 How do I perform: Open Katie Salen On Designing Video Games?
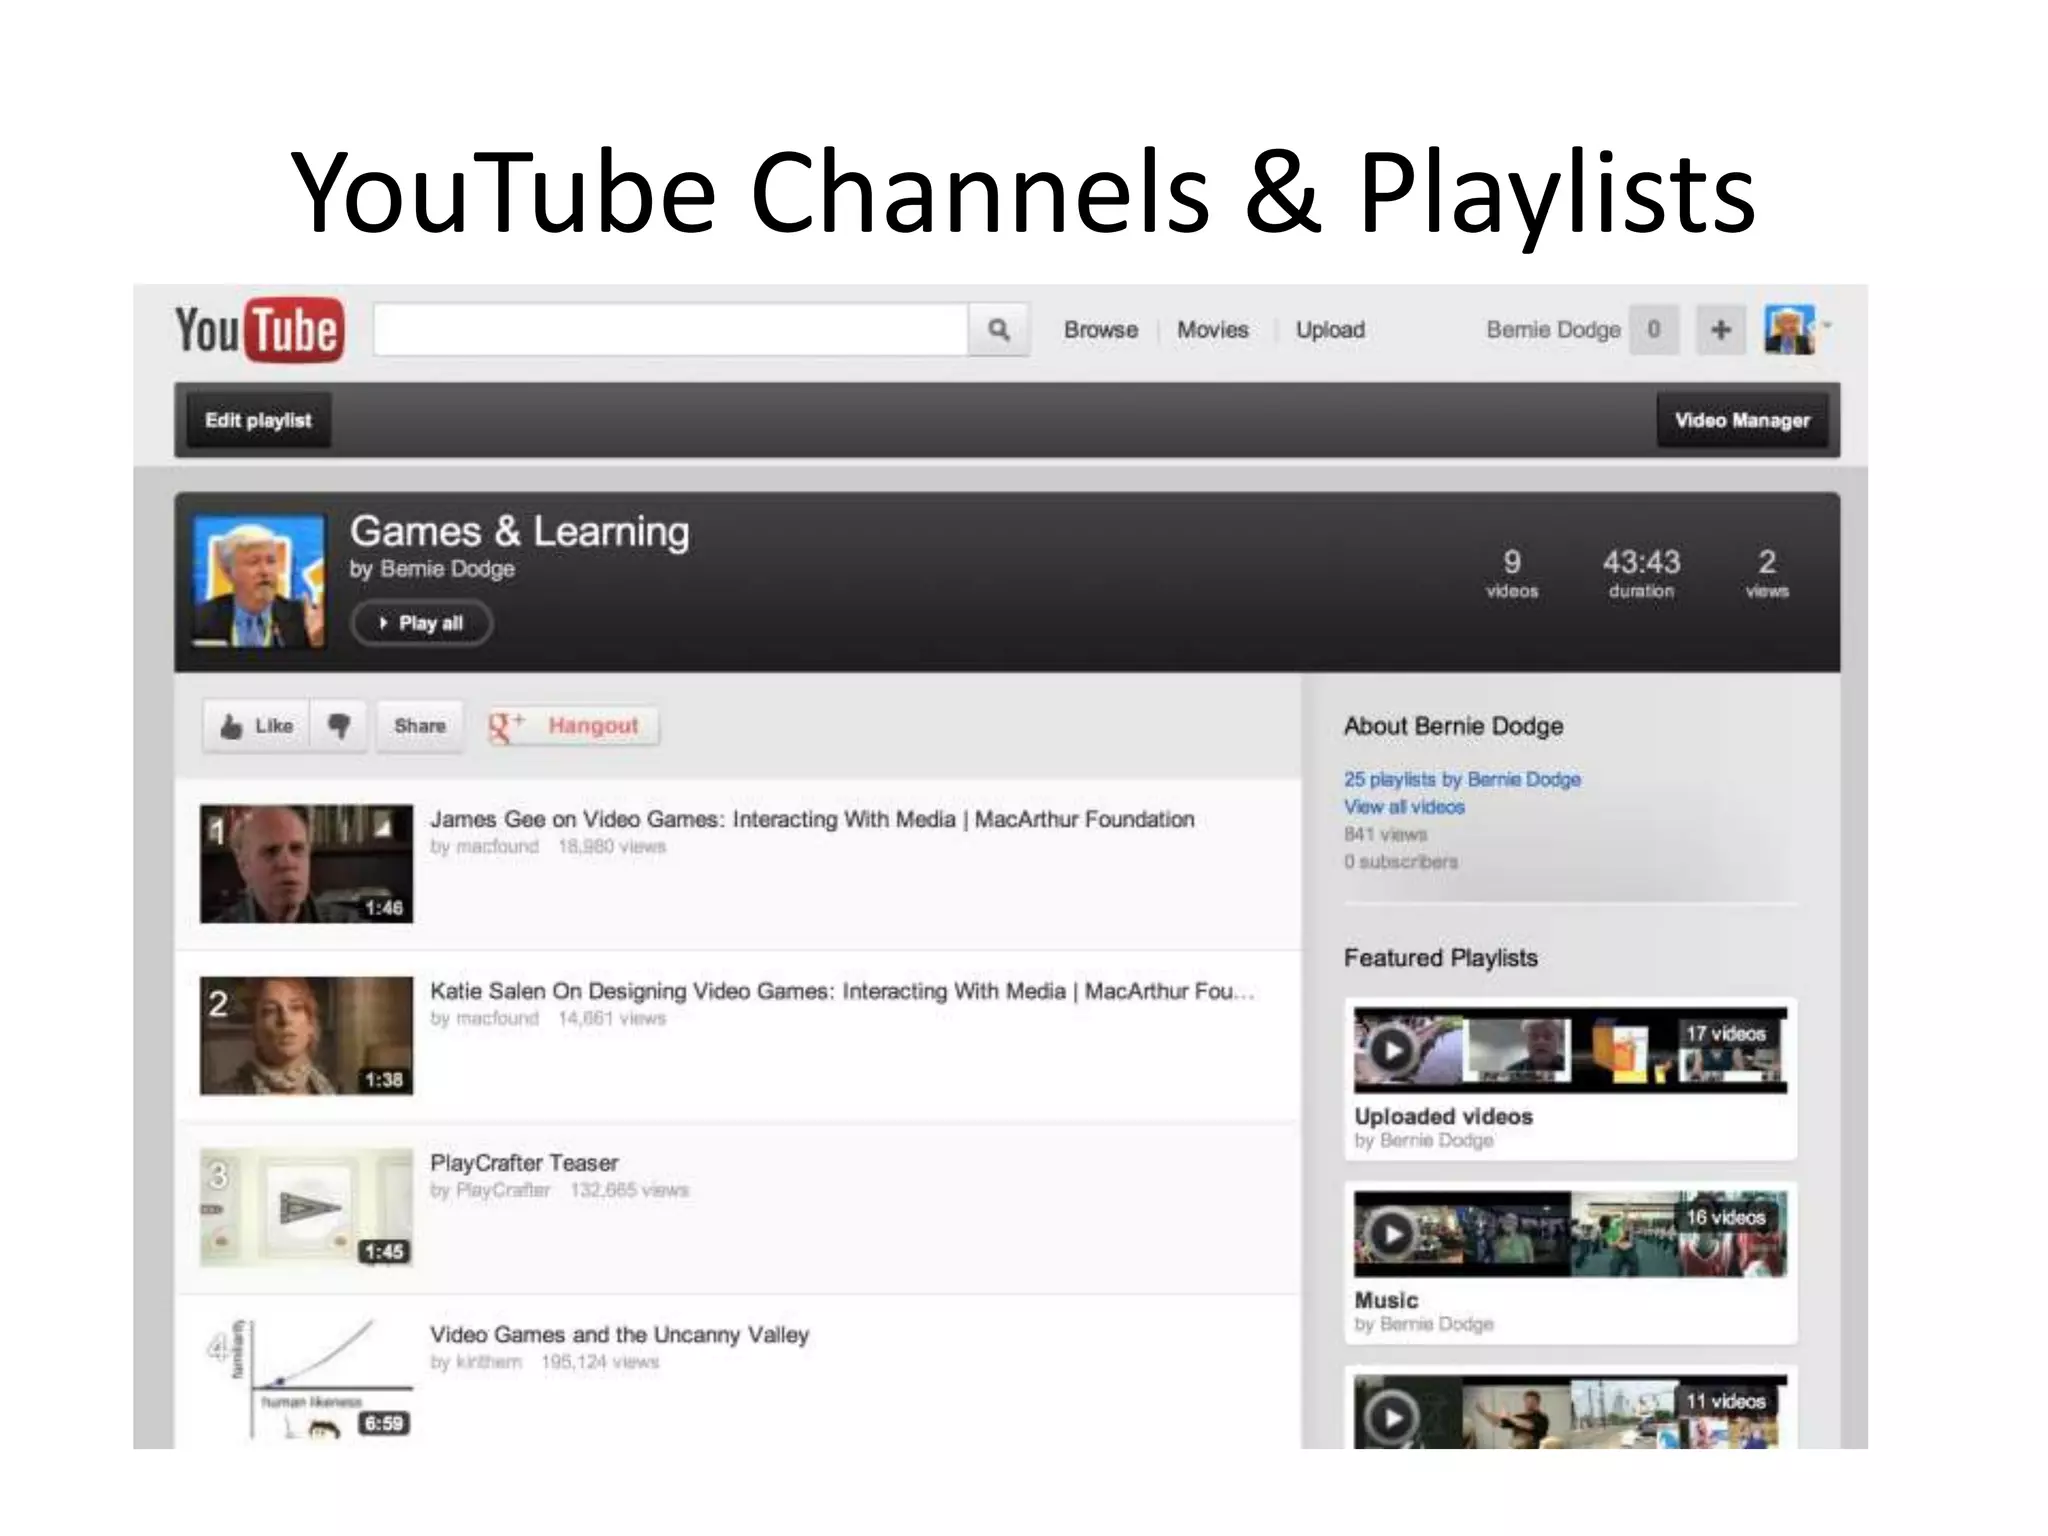(842, 991)
